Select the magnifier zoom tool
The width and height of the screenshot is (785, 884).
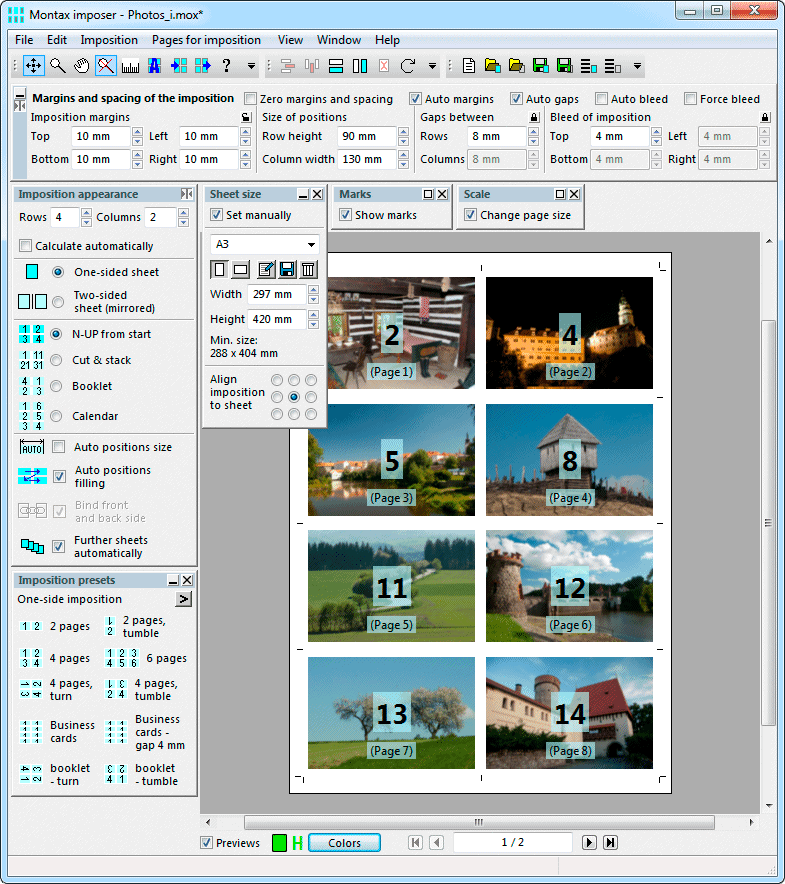[58, 66]
